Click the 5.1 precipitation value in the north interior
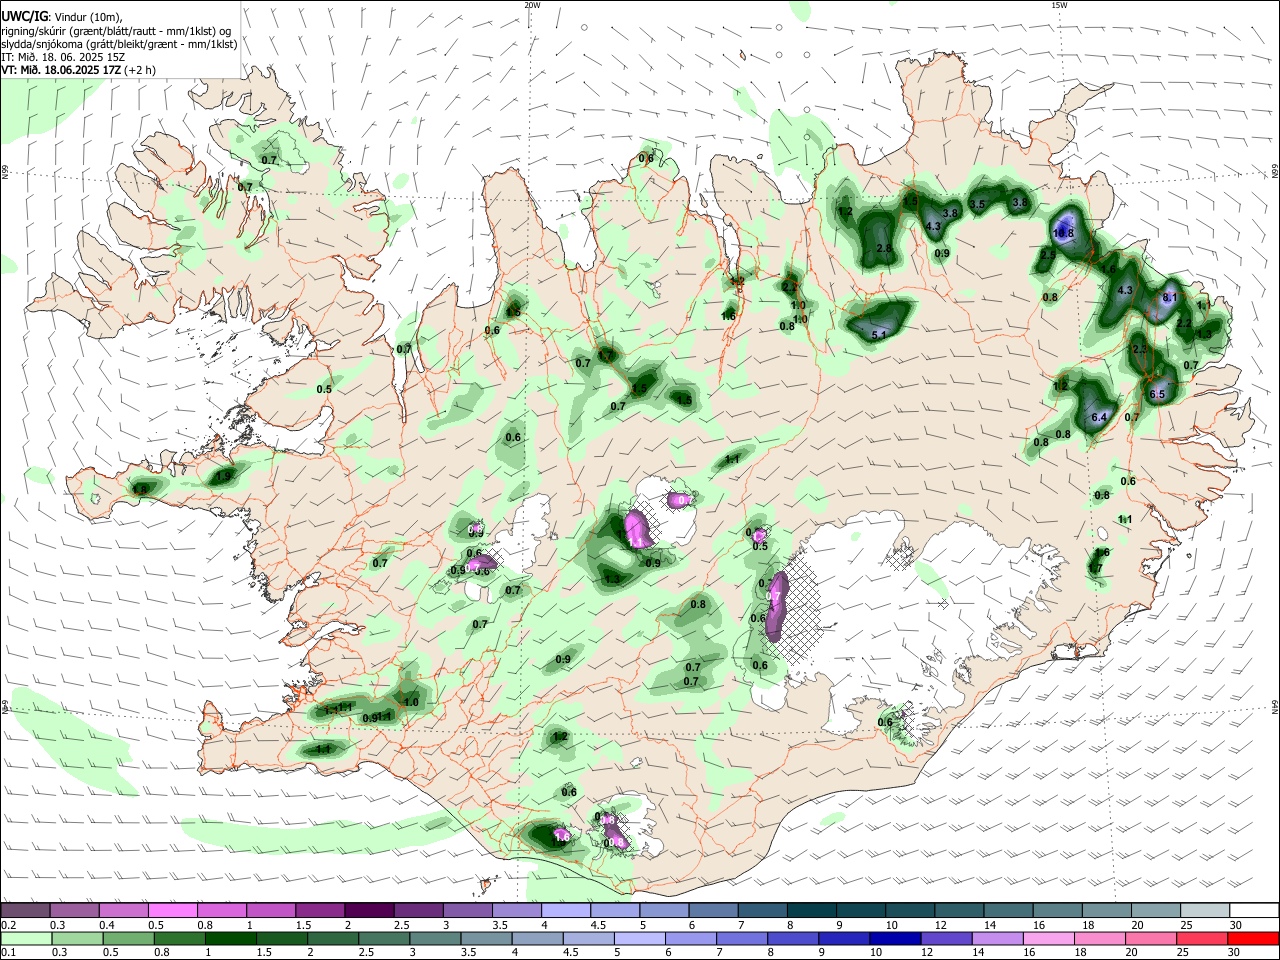 coord(881,335)
